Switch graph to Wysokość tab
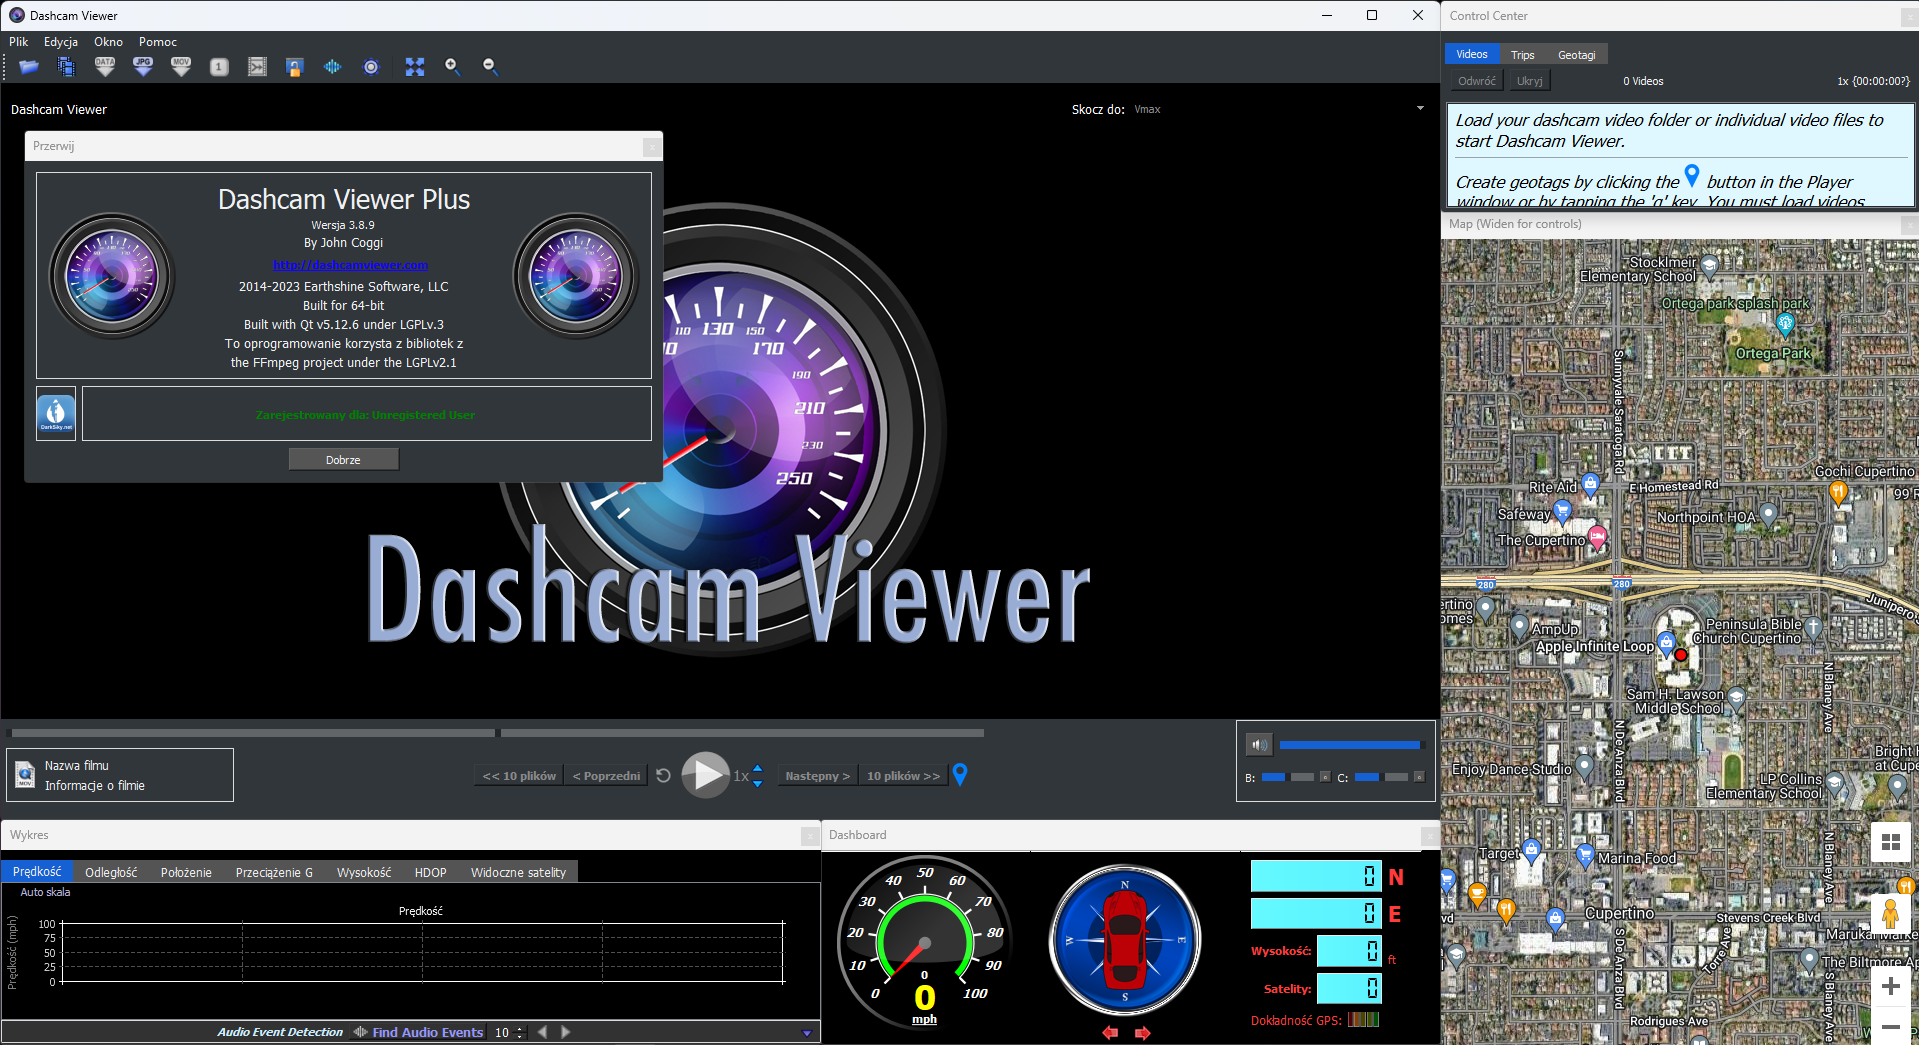The height and width of the screenshot is (1045, 1919). [x=364, y=872]
